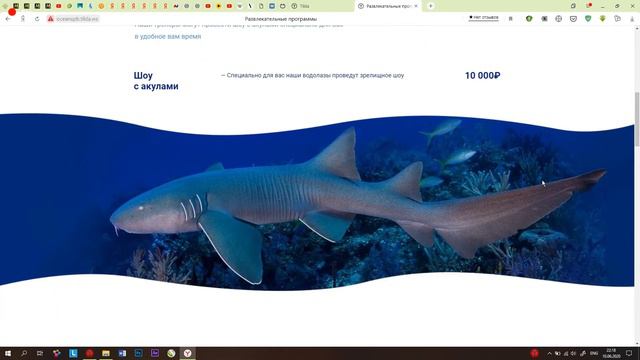Image resolution: width=640 pixels, height=360 pixels.
Task: Open the volume control in system tray
Action: point(573,353)
